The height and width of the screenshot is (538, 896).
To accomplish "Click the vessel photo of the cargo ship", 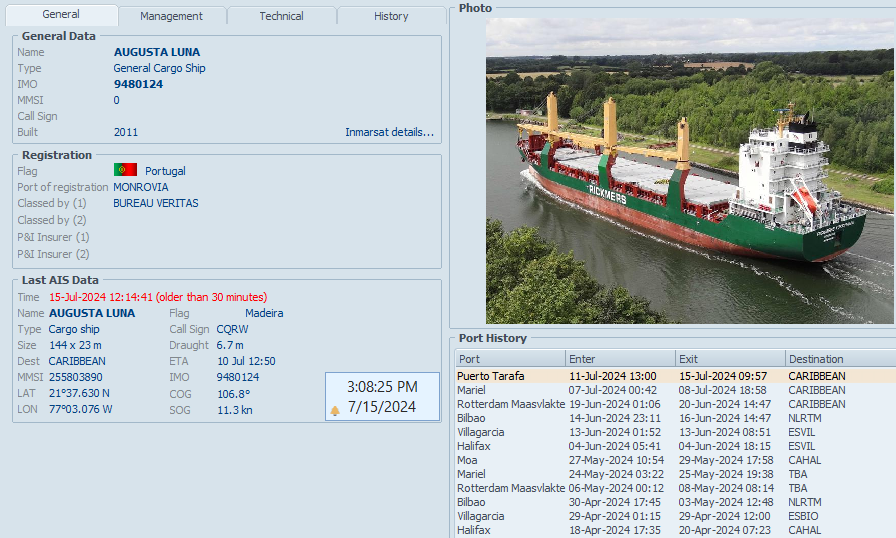I will point(690,171).
